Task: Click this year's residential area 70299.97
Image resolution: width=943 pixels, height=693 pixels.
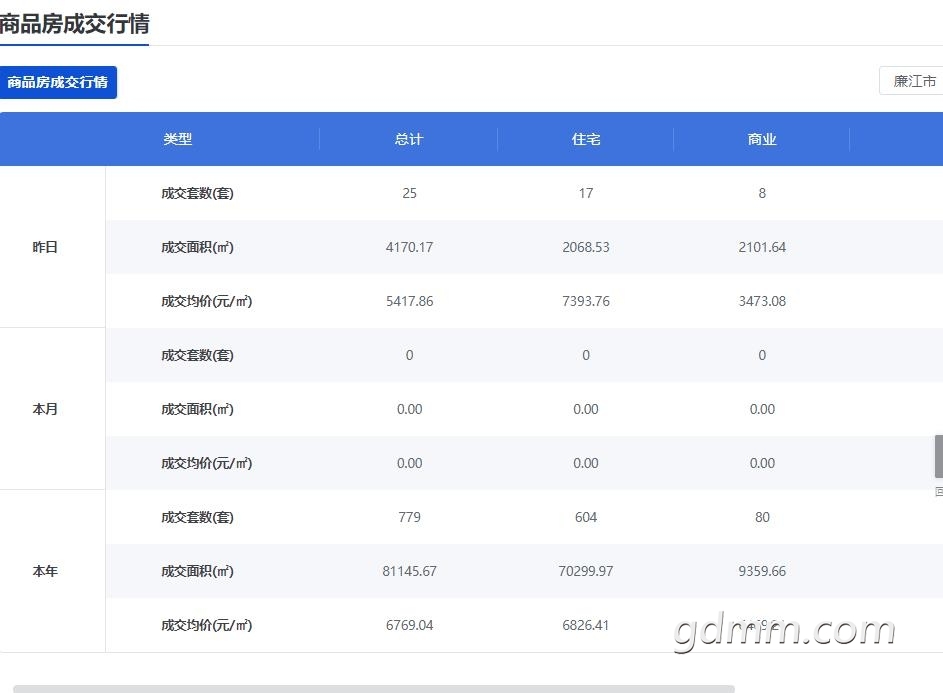Action: [x=586, y=571]
